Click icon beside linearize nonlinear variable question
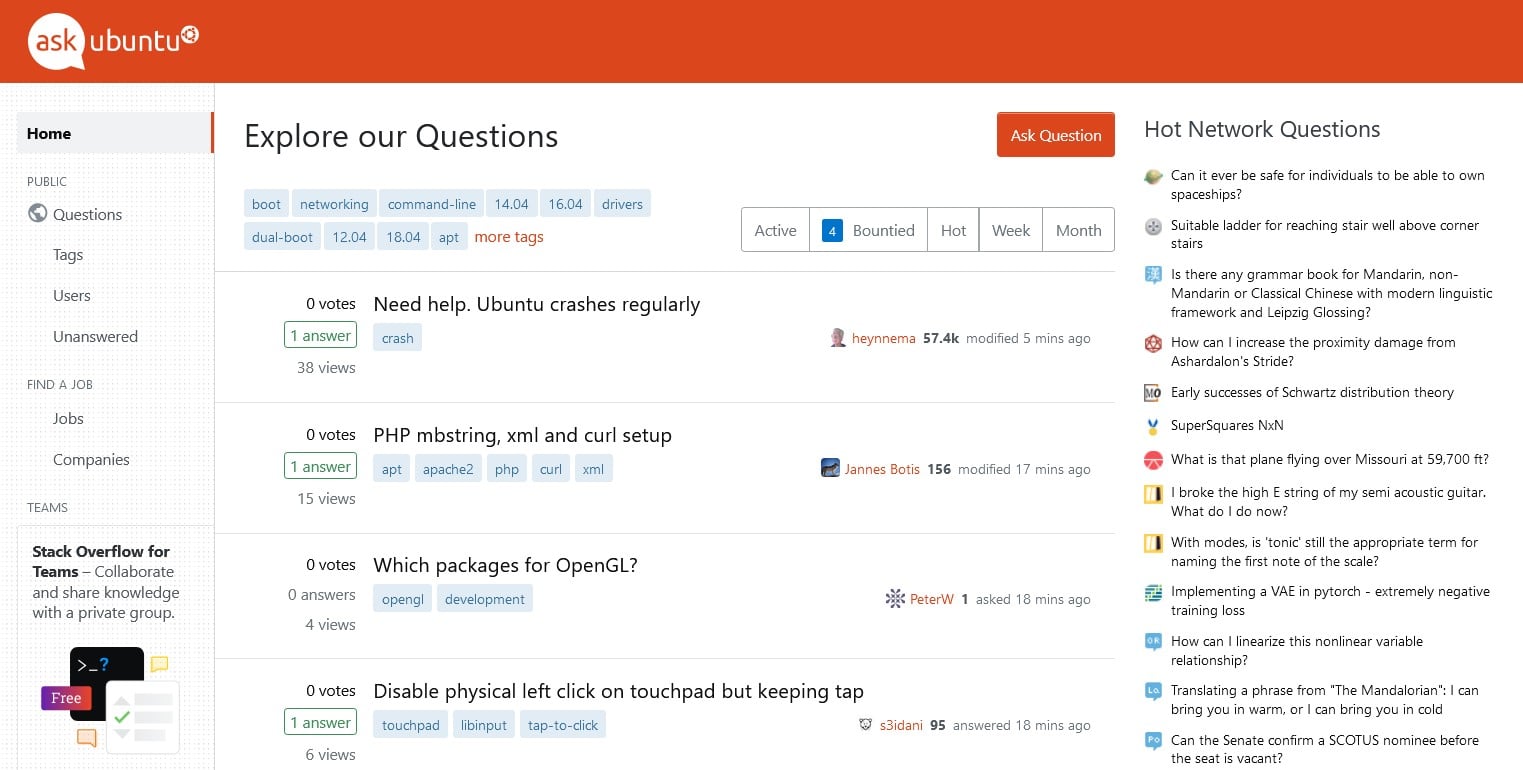1523x770 pixels. click(x=1153, y=642)
